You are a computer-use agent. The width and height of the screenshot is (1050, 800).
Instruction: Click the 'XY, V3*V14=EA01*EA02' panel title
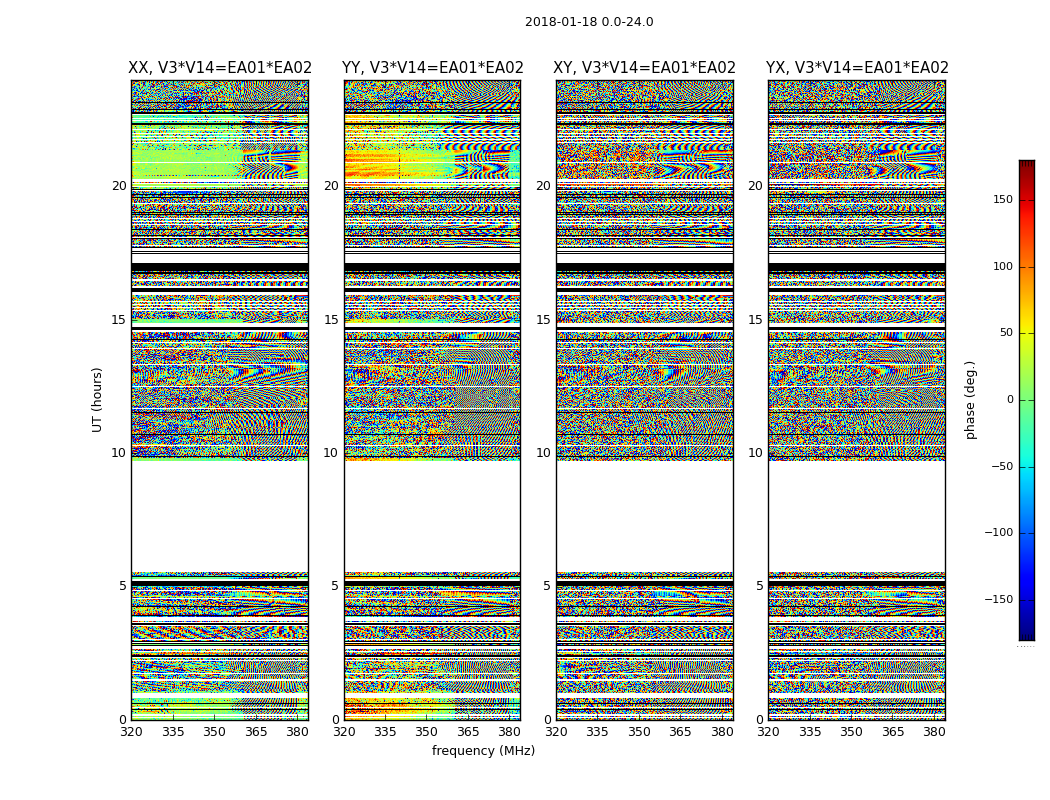[644, 68]
